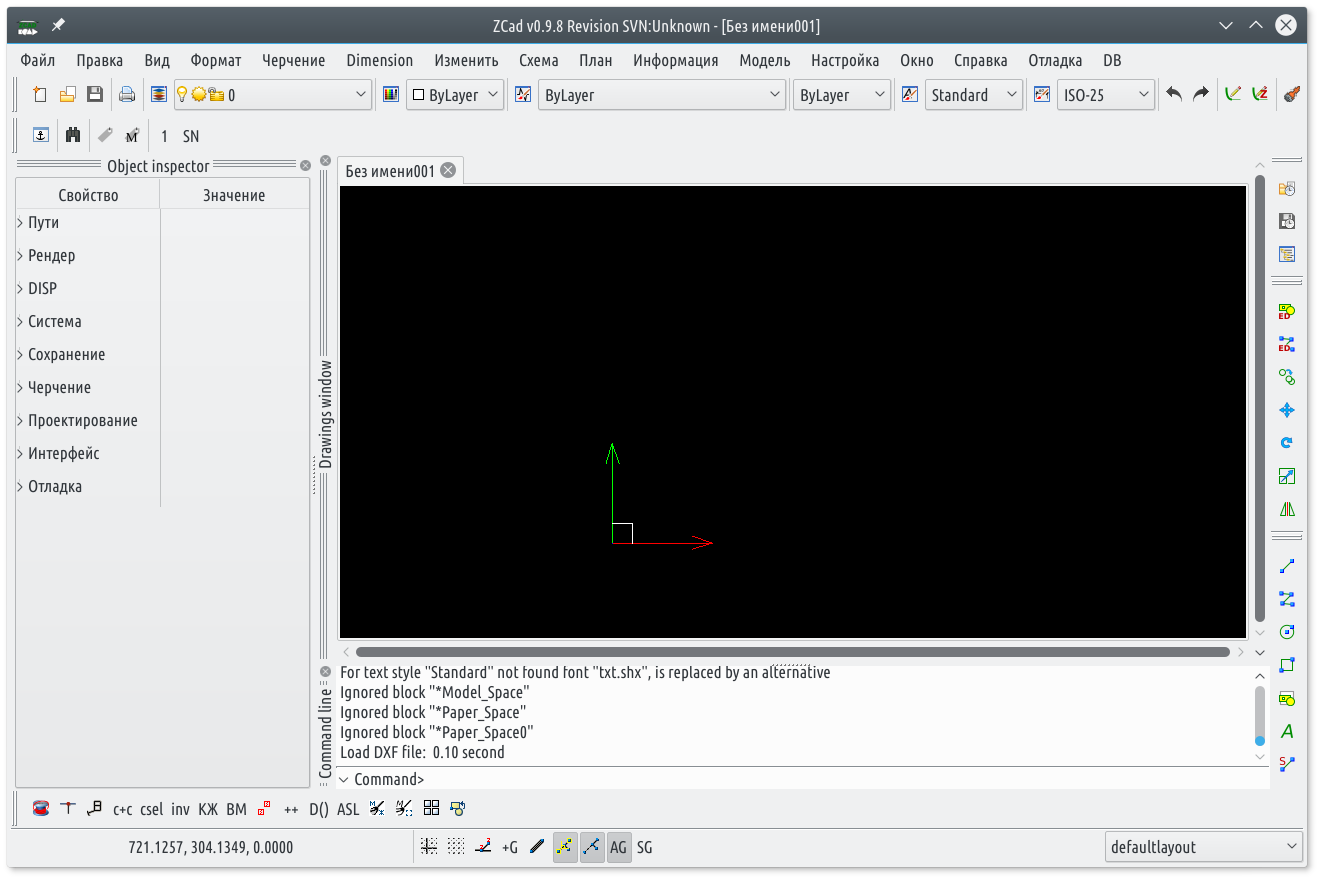The height and width of the screenshot is (880, 1320).
Task: Select the Rotate tool icon
Action: (x=1287, y=443)
